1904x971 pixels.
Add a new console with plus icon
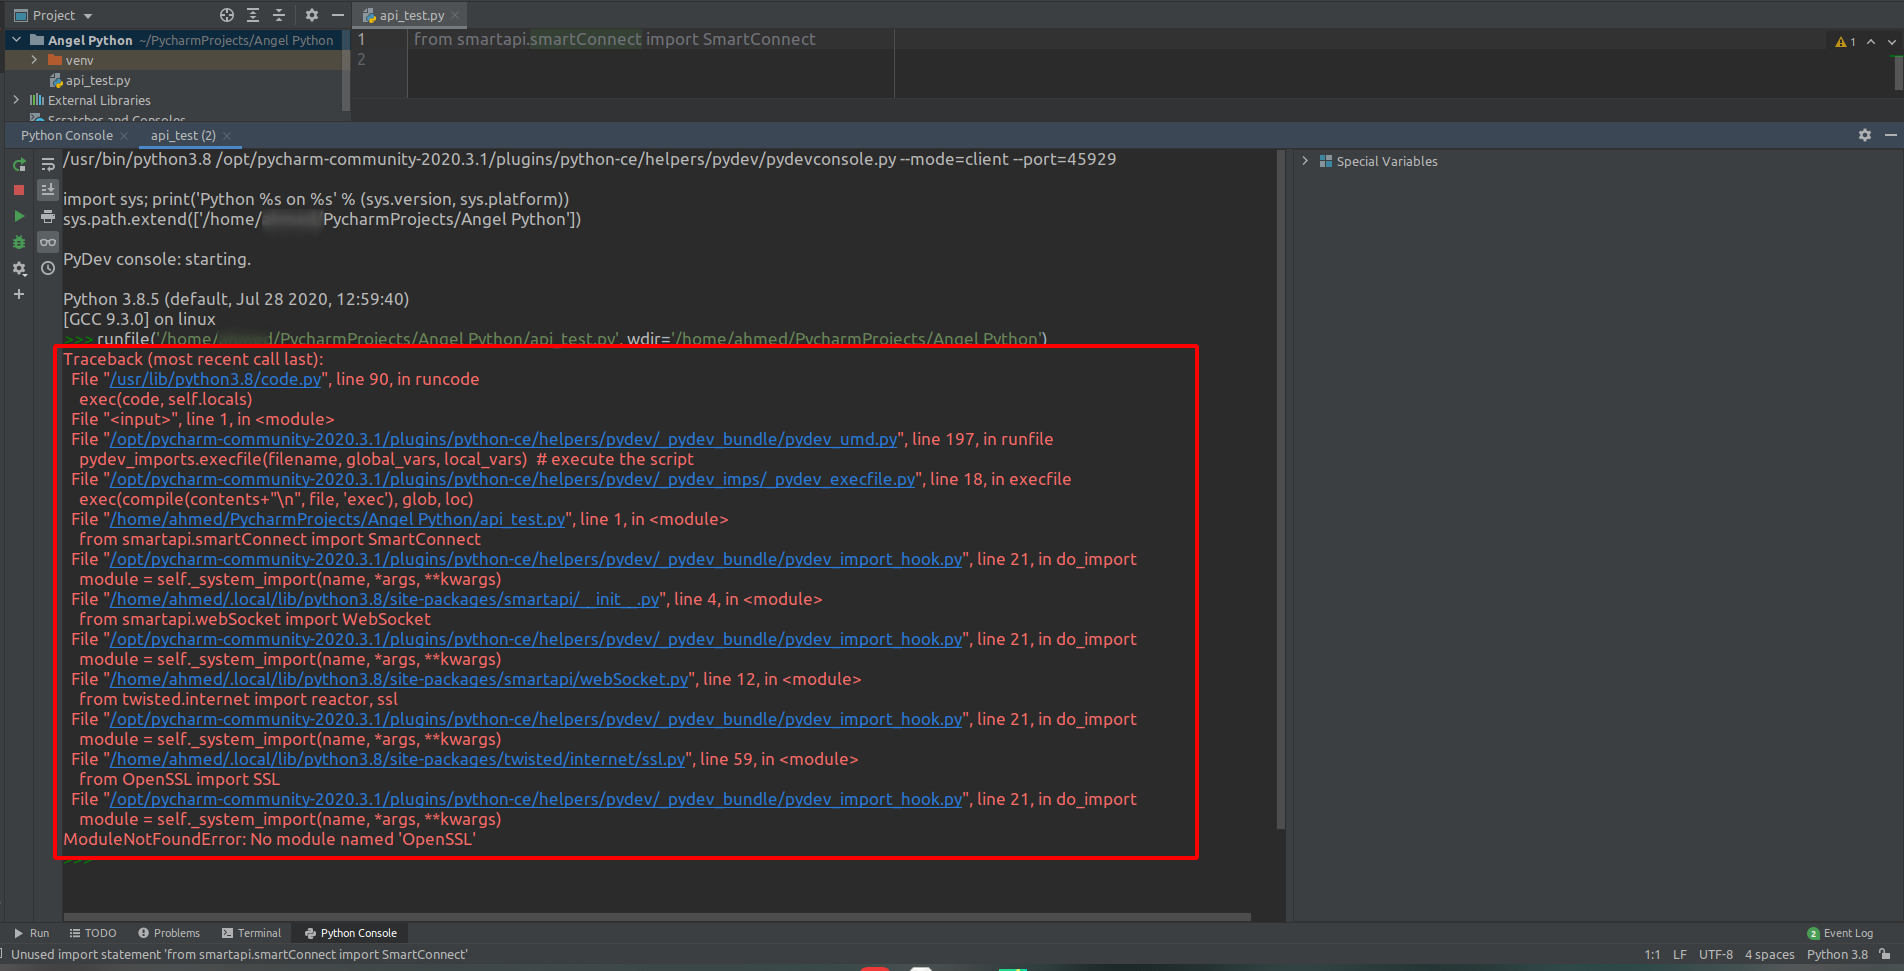19,294
